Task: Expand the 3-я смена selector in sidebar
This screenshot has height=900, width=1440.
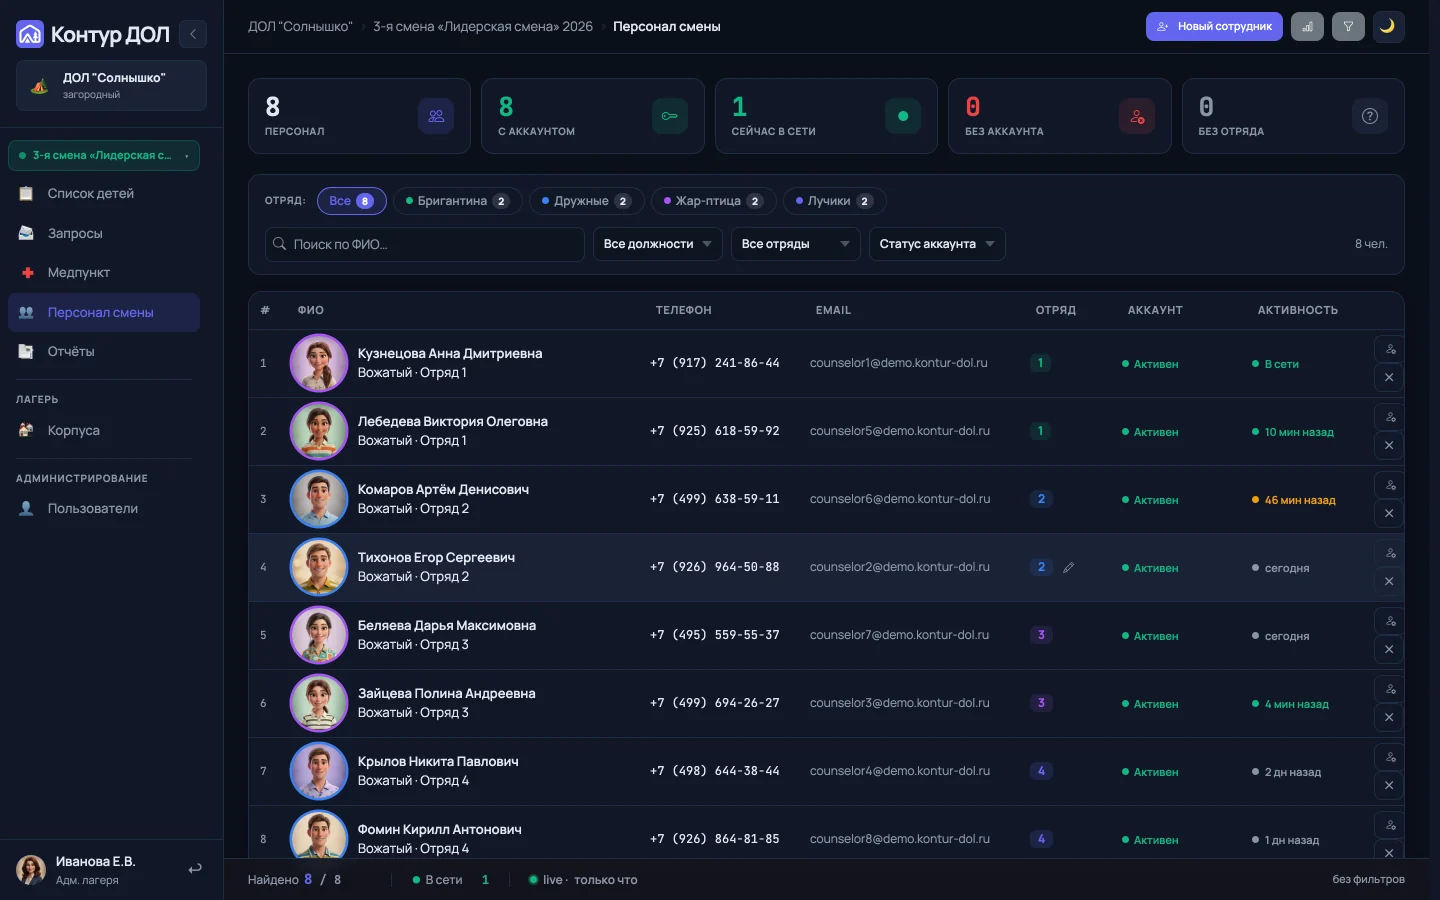Action: point(104,156)
